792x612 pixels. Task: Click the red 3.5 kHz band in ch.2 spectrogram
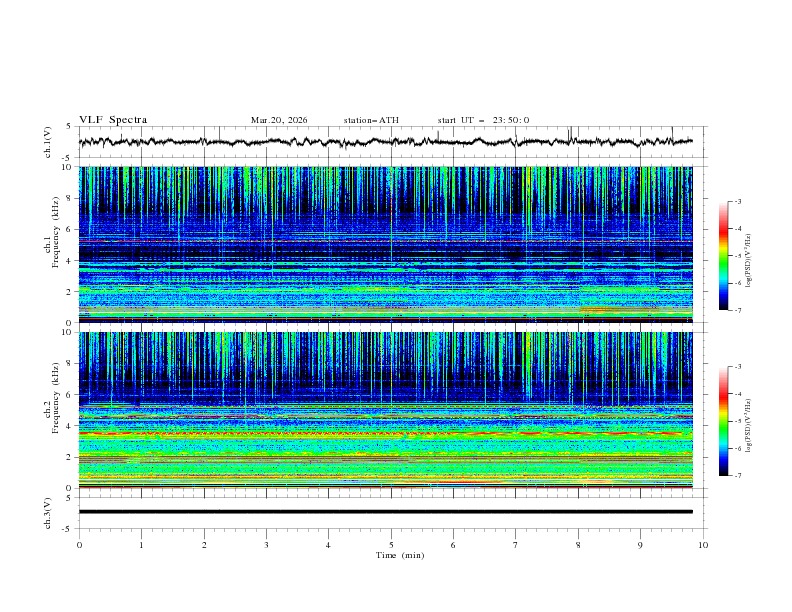pyautogui.click(x=386, y=433)
